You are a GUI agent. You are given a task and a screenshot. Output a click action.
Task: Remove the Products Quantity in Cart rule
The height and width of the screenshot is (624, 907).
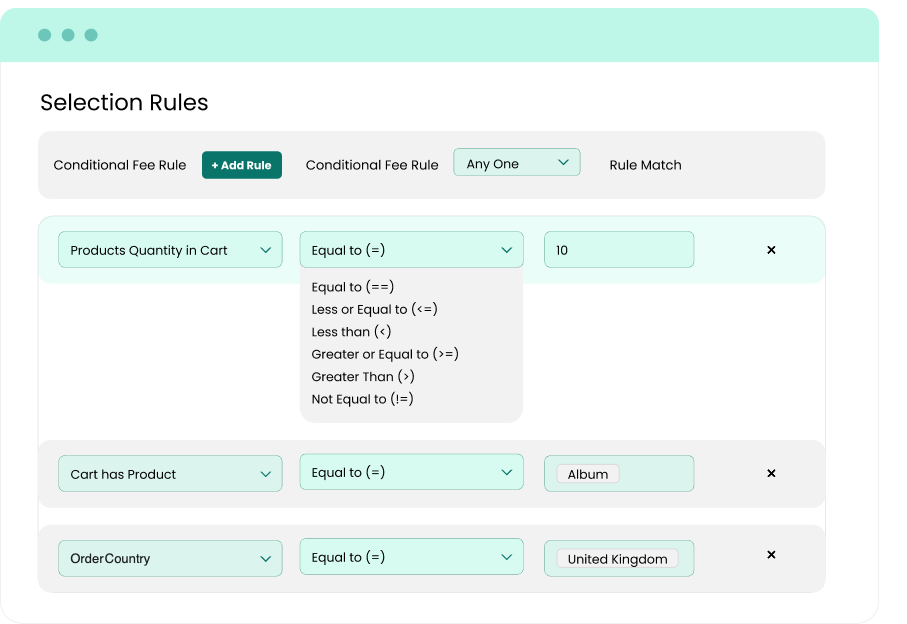771,250
